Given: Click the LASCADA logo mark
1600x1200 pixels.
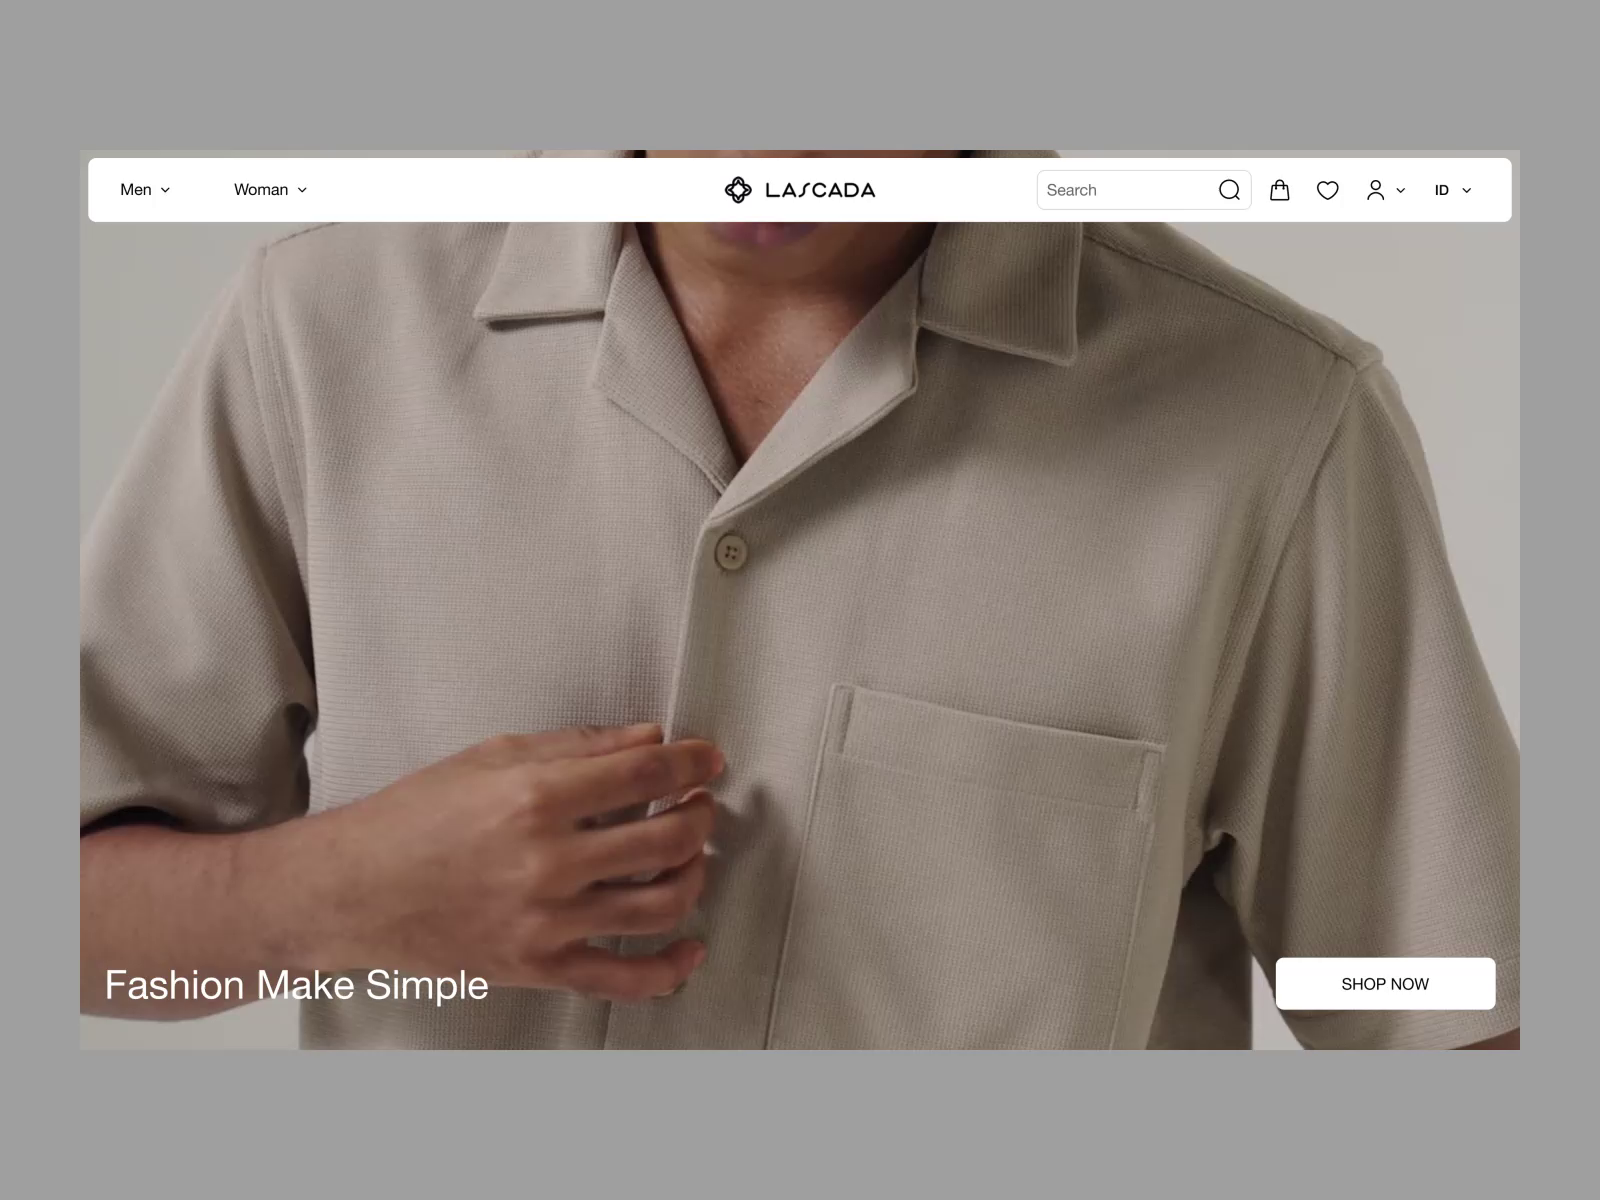Looking at the screenshot, I should [x=738, y=190].
